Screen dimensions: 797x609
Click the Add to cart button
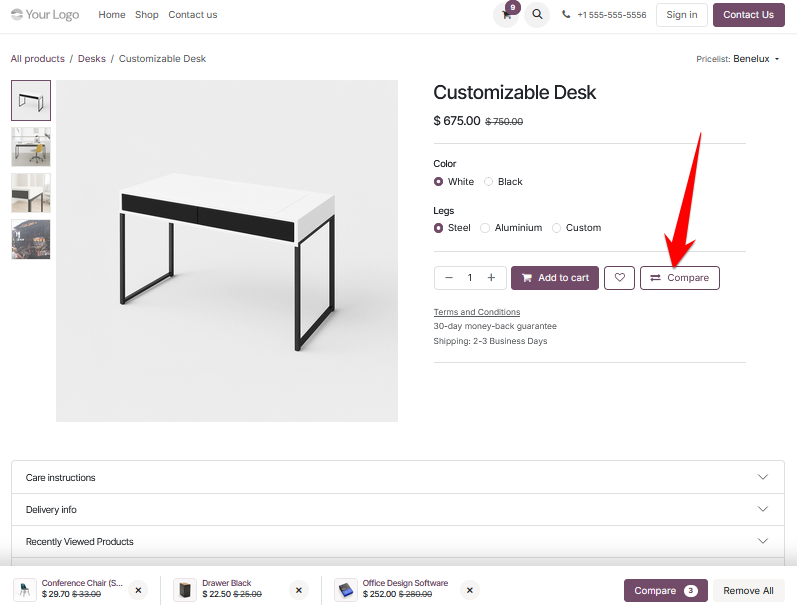tap(555, 278)
